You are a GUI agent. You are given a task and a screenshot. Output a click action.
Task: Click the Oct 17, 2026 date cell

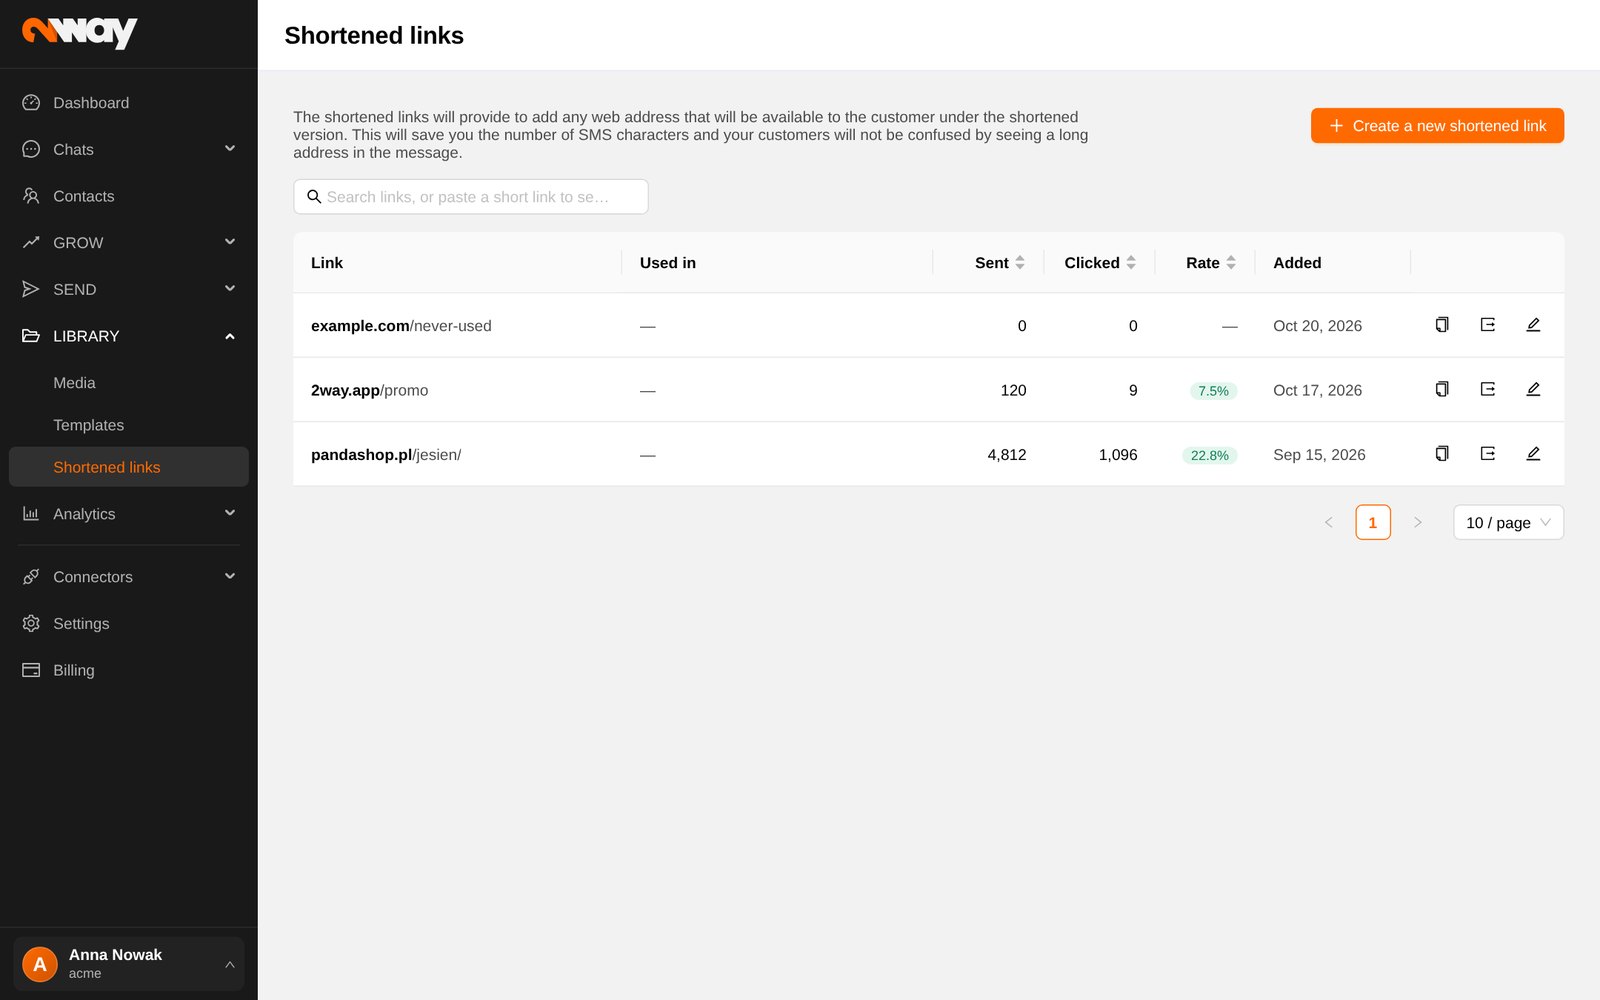point(1317,391)
